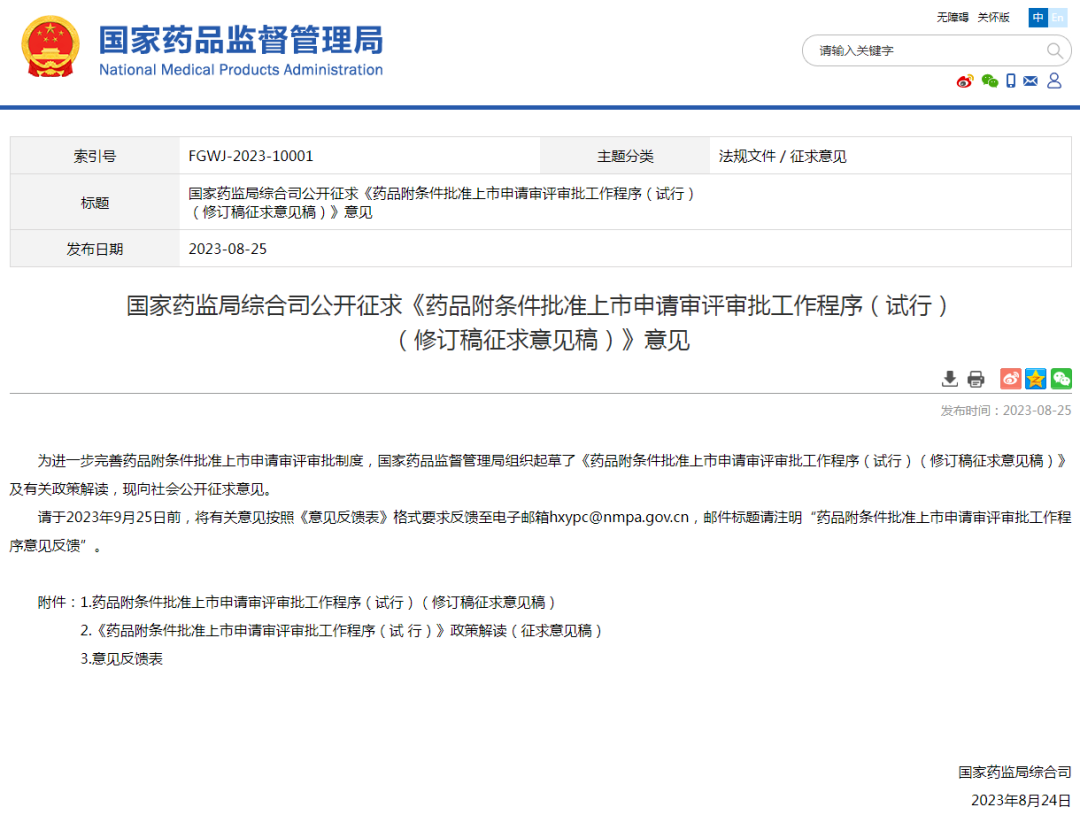Open the mobile phone icon in header
Image resolution: width=1080 pixels, height=815 pixels.
(x=1010, y=81)
